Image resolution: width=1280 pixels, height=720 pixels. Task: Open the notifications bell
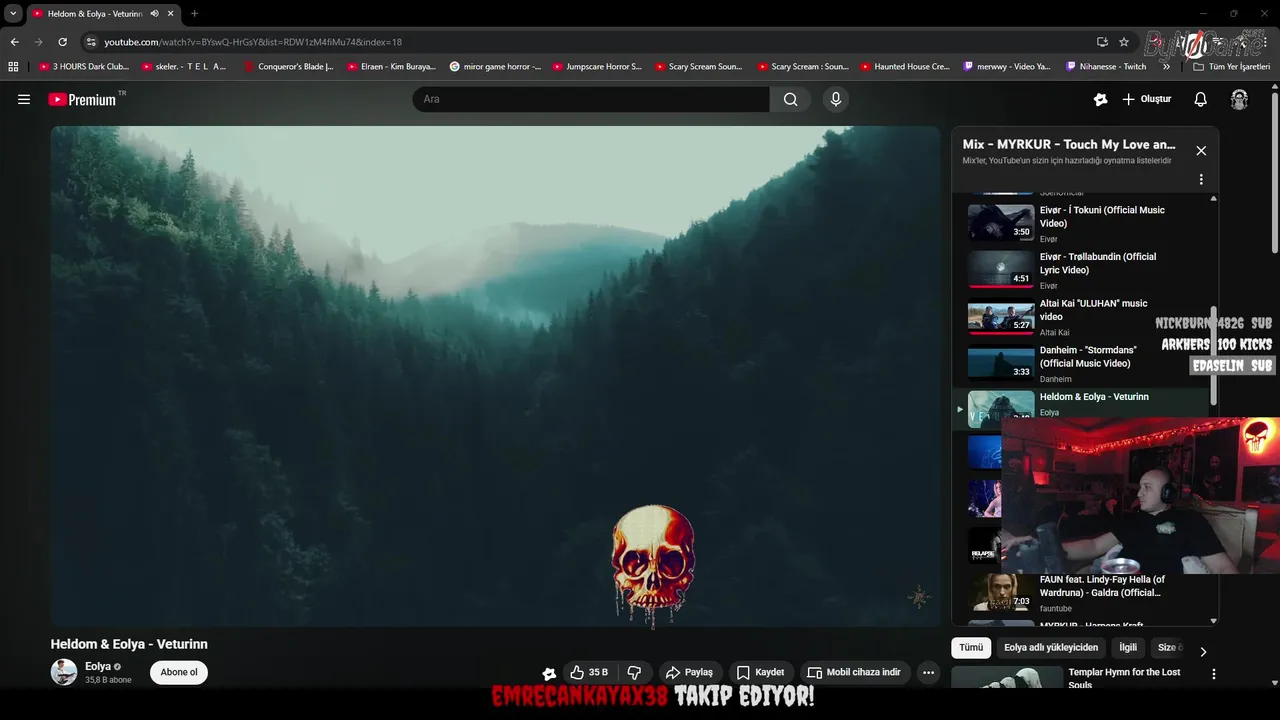tap(1201, 99)
